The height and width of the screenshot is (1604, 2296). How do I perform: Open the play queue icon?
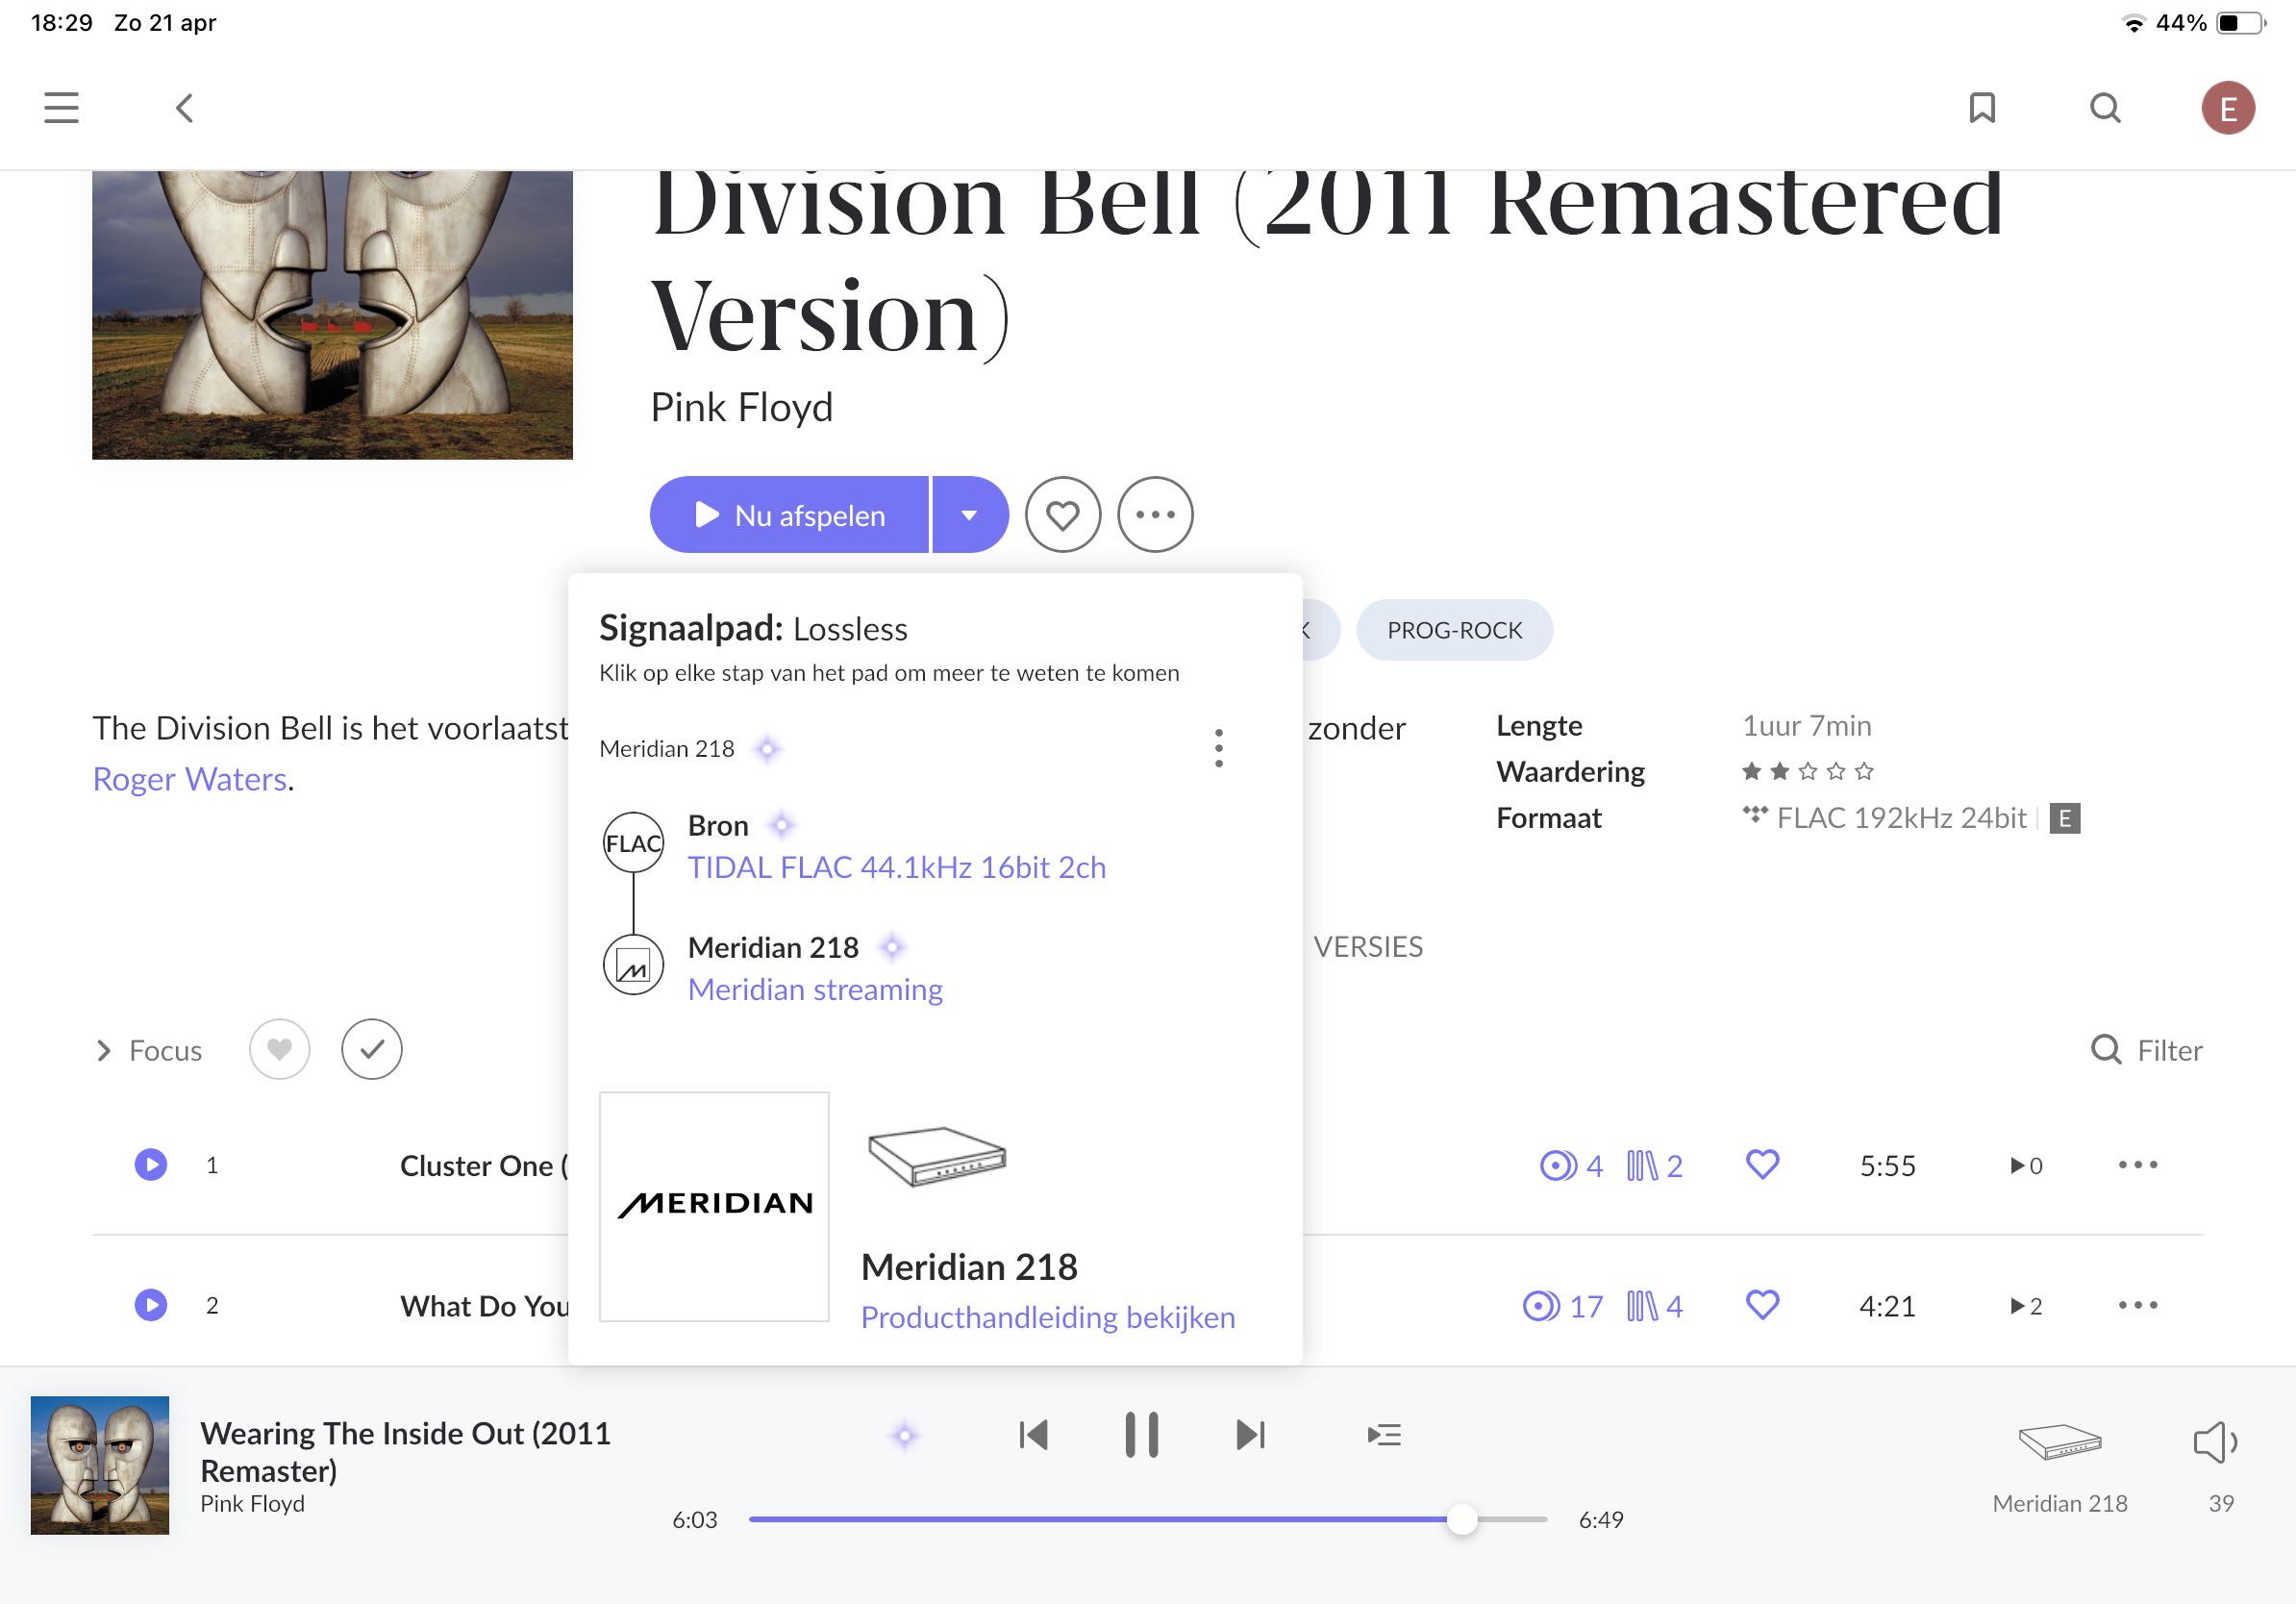[x=1383, y=1436]
